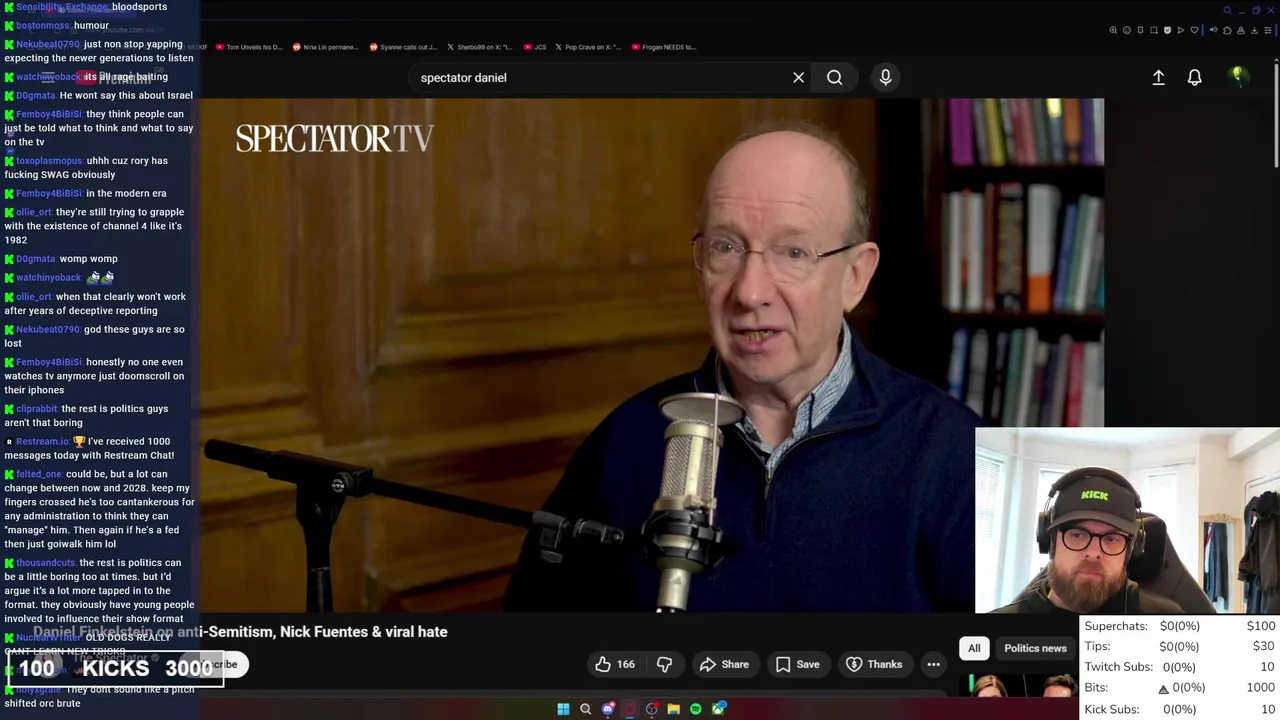Screen dimensions: 1280x720
Task: Open the Windows Start menu
Action: click(x=563, y=709)
